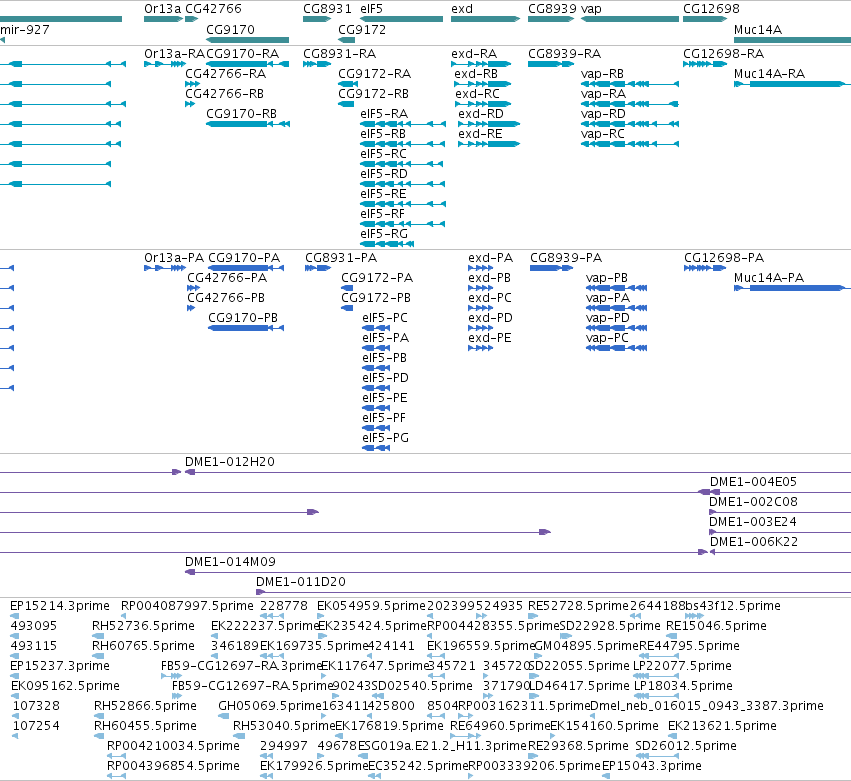Select the vap-RC transcript label
The image size is (851, 781).
[602, 134]
